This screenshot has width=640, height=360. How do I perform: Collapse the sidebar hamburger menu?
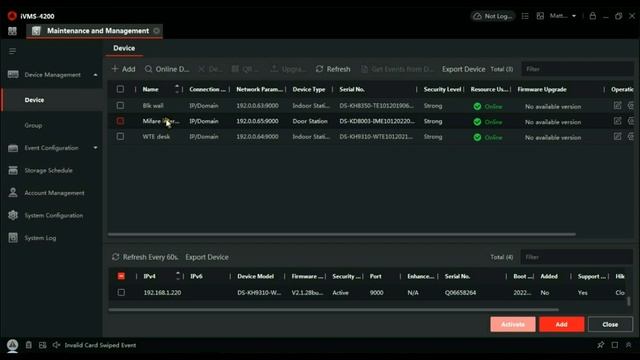tap(12, 51)
